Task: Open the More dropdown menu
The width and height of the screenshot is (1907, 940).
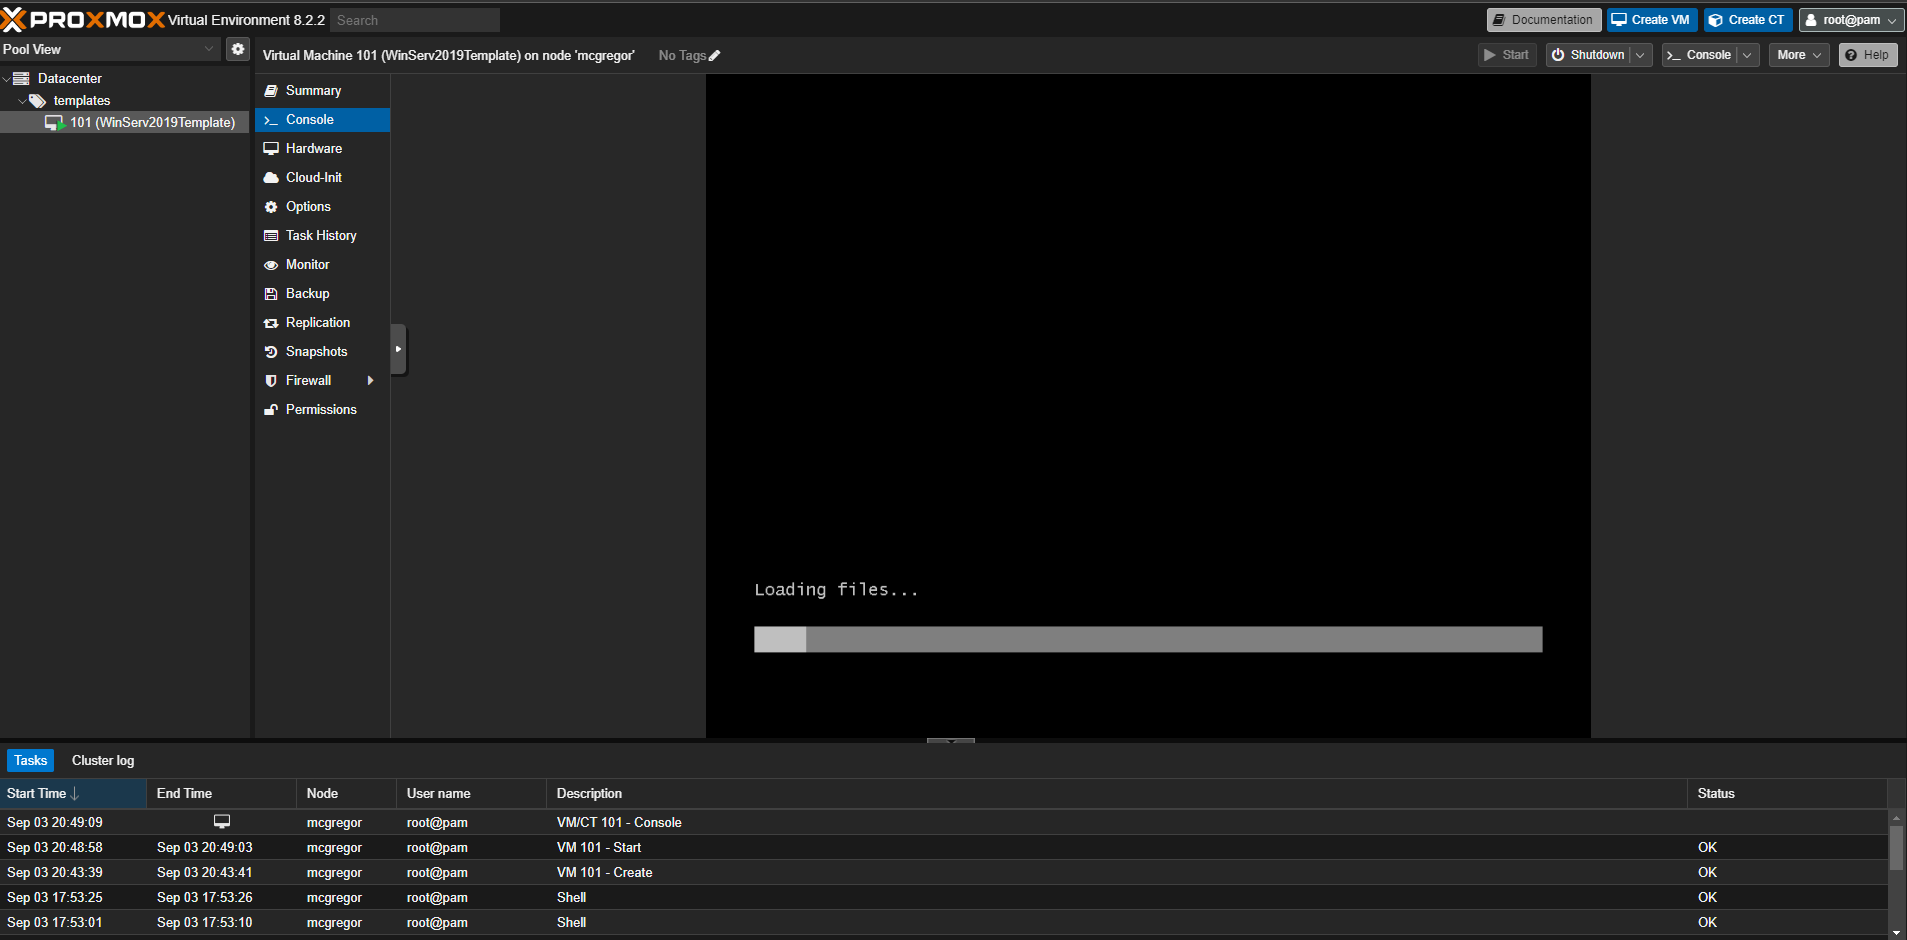Action: [1799, 55]
